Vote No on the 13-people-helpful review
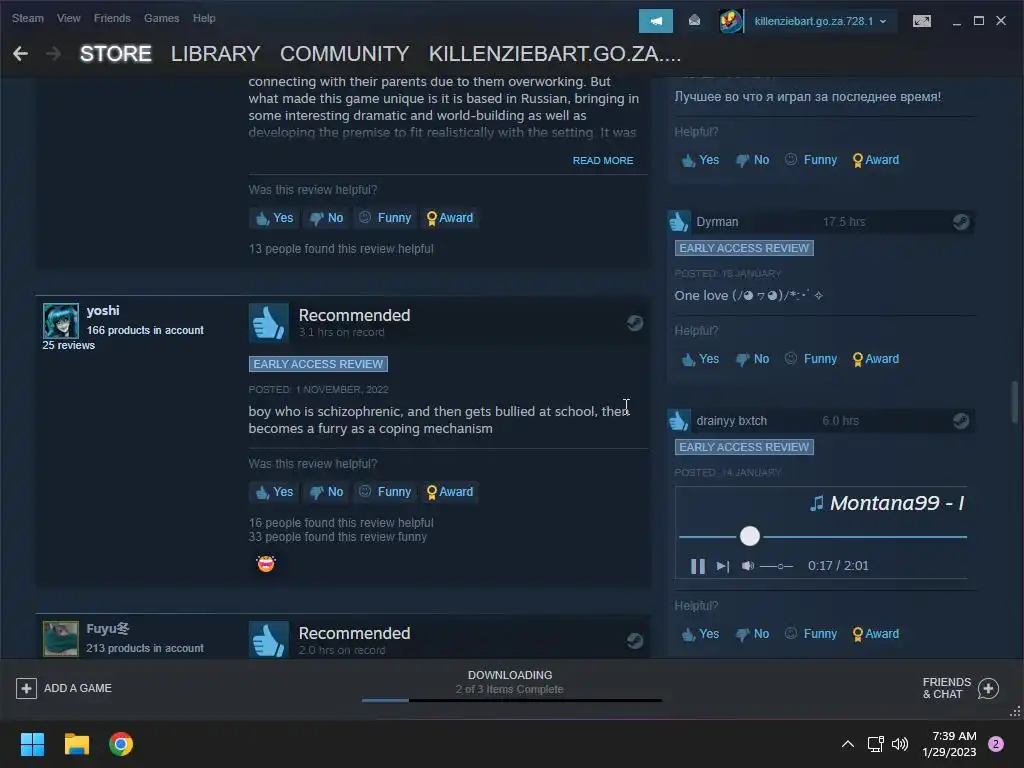 [x=326, y=218]
